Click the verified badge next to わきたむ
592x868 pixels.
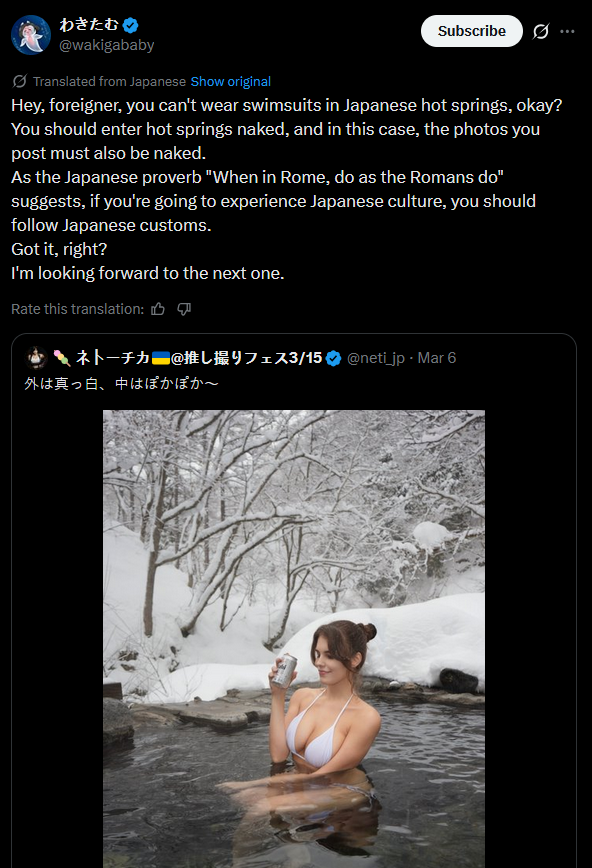pos(131,25)
